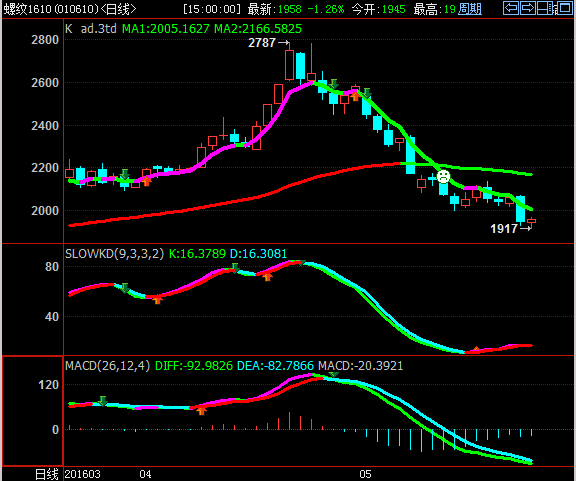This screenshot has width=576, height=481.
Task: Click the 04 month marker on time axis
Action: point(145,474)
